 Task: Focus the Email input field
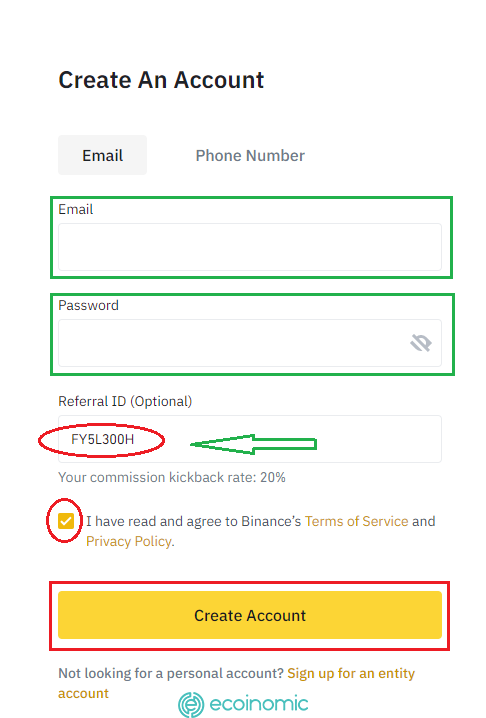250,247
